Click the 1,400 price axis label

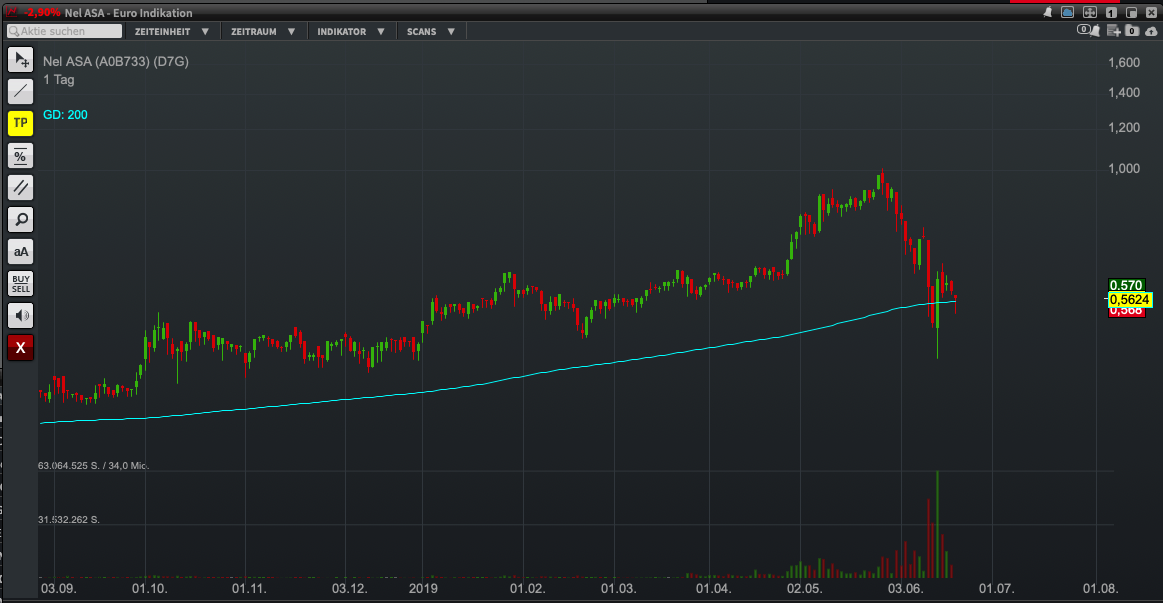1124,93
